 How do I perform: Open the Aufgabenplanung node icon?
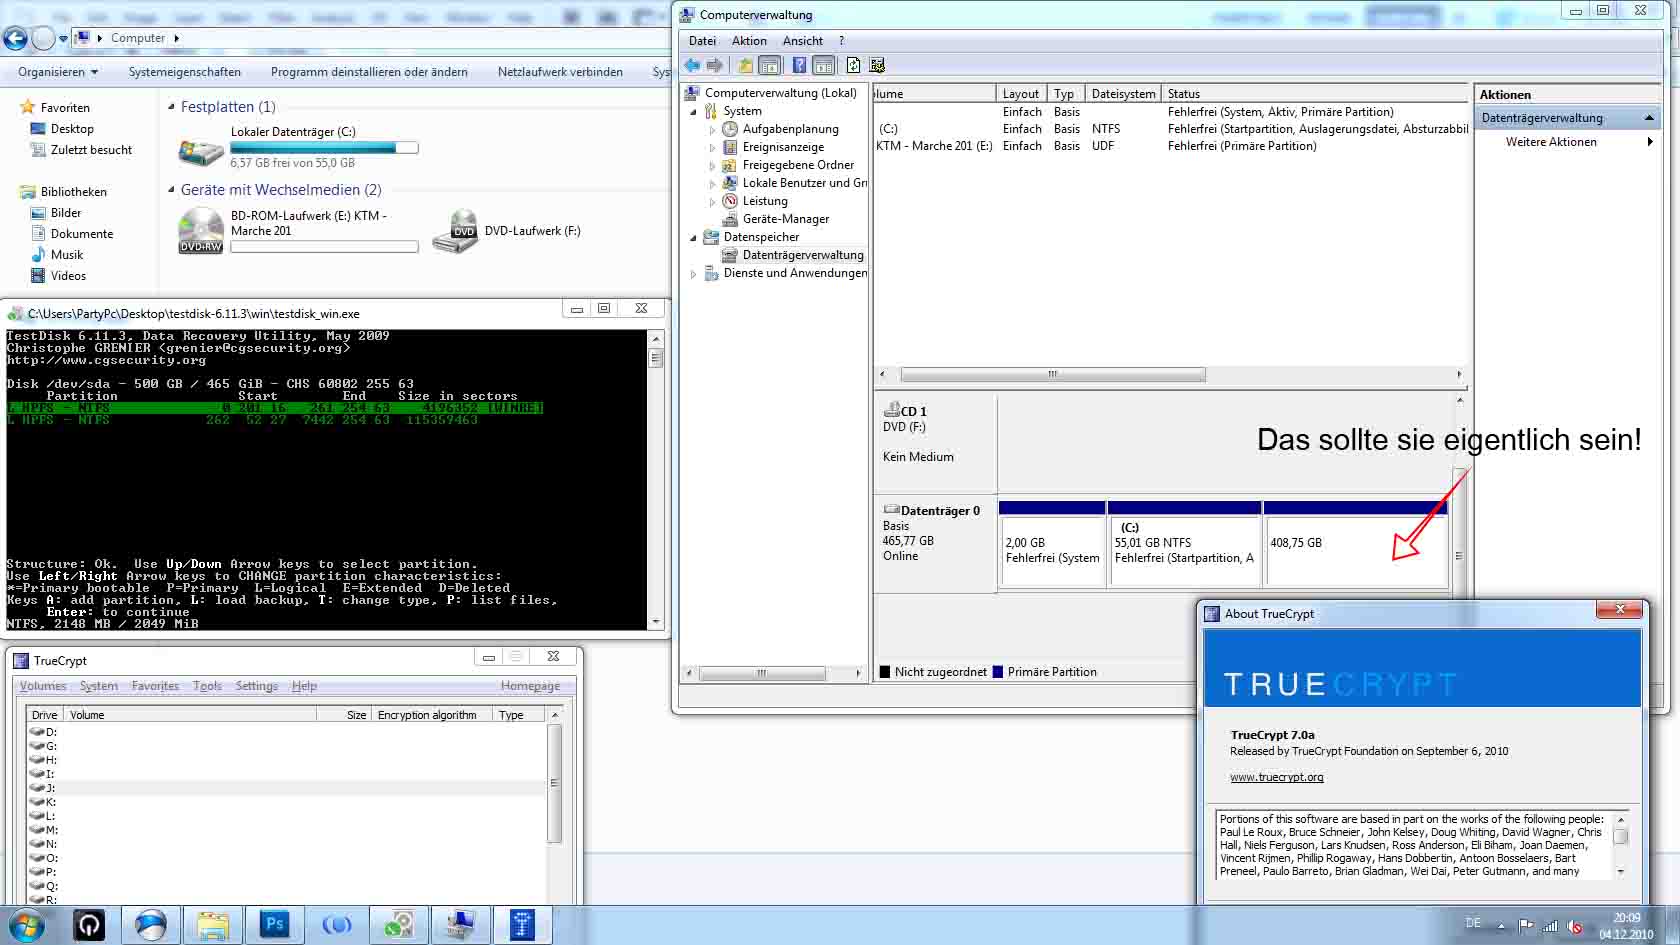pyautogui.click(x=730, y=129)
